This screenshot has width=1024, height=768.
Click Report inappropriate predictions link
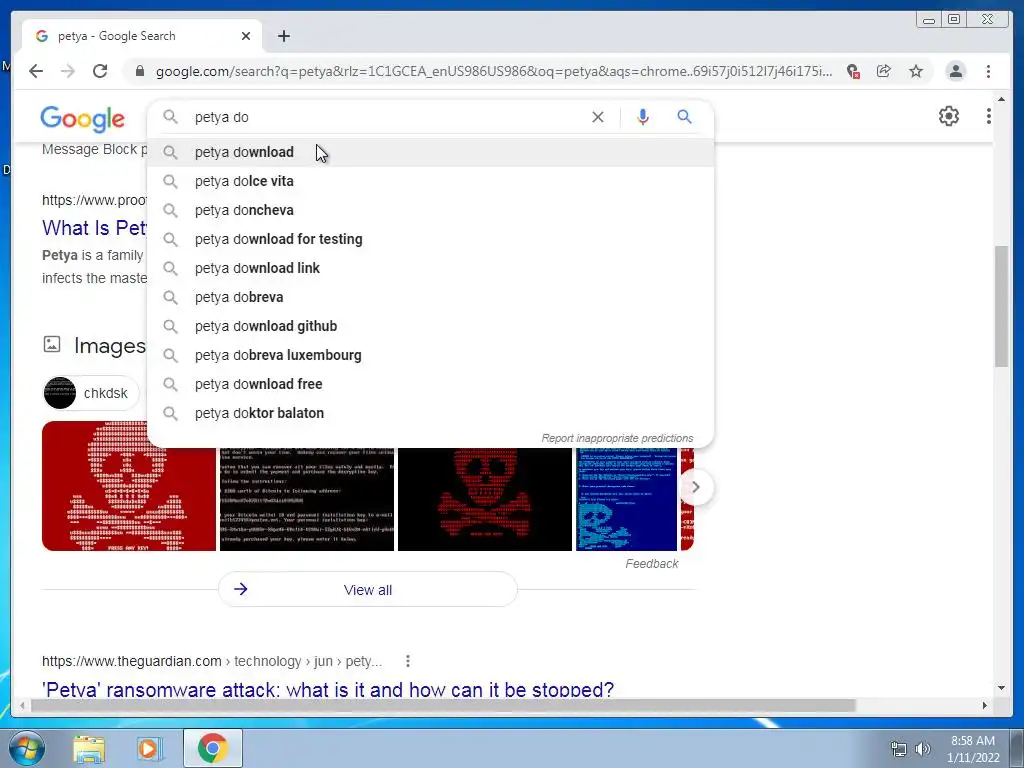click(x=617, y=438)
